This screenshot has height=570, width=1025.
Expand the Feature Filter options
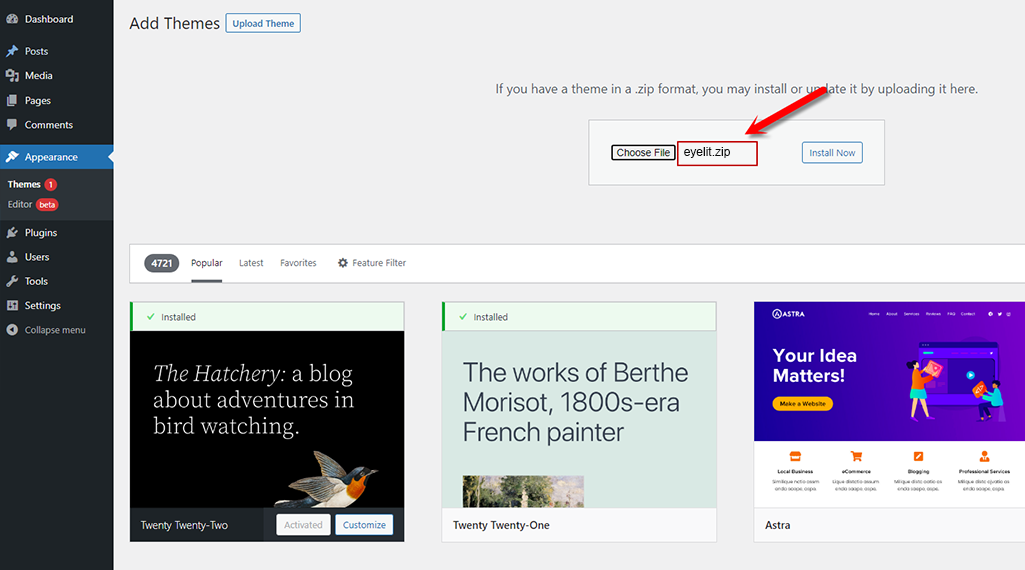pyautogui.click(x=372, y=263)
